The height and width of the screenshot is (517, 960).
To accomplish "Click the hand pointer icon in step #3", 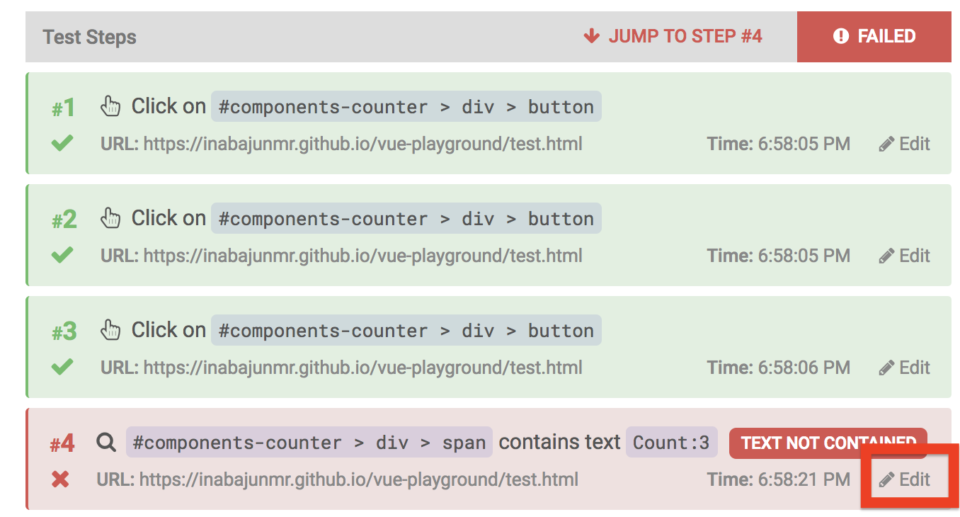I will coord(110,330).
